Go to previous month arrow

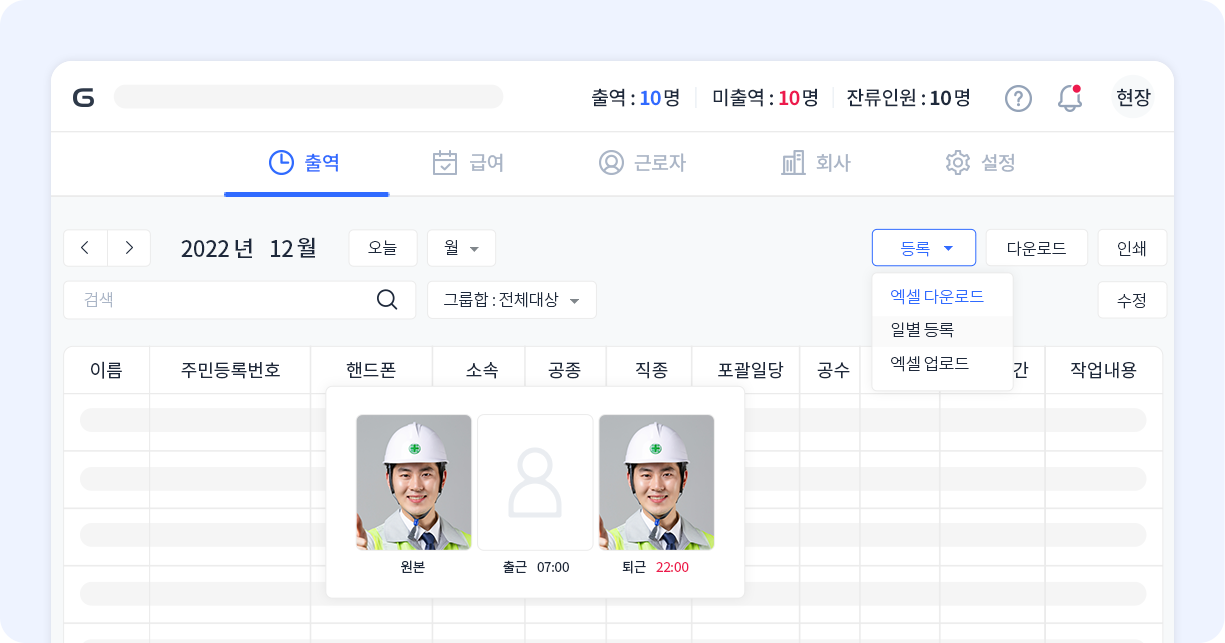(86, 248)
